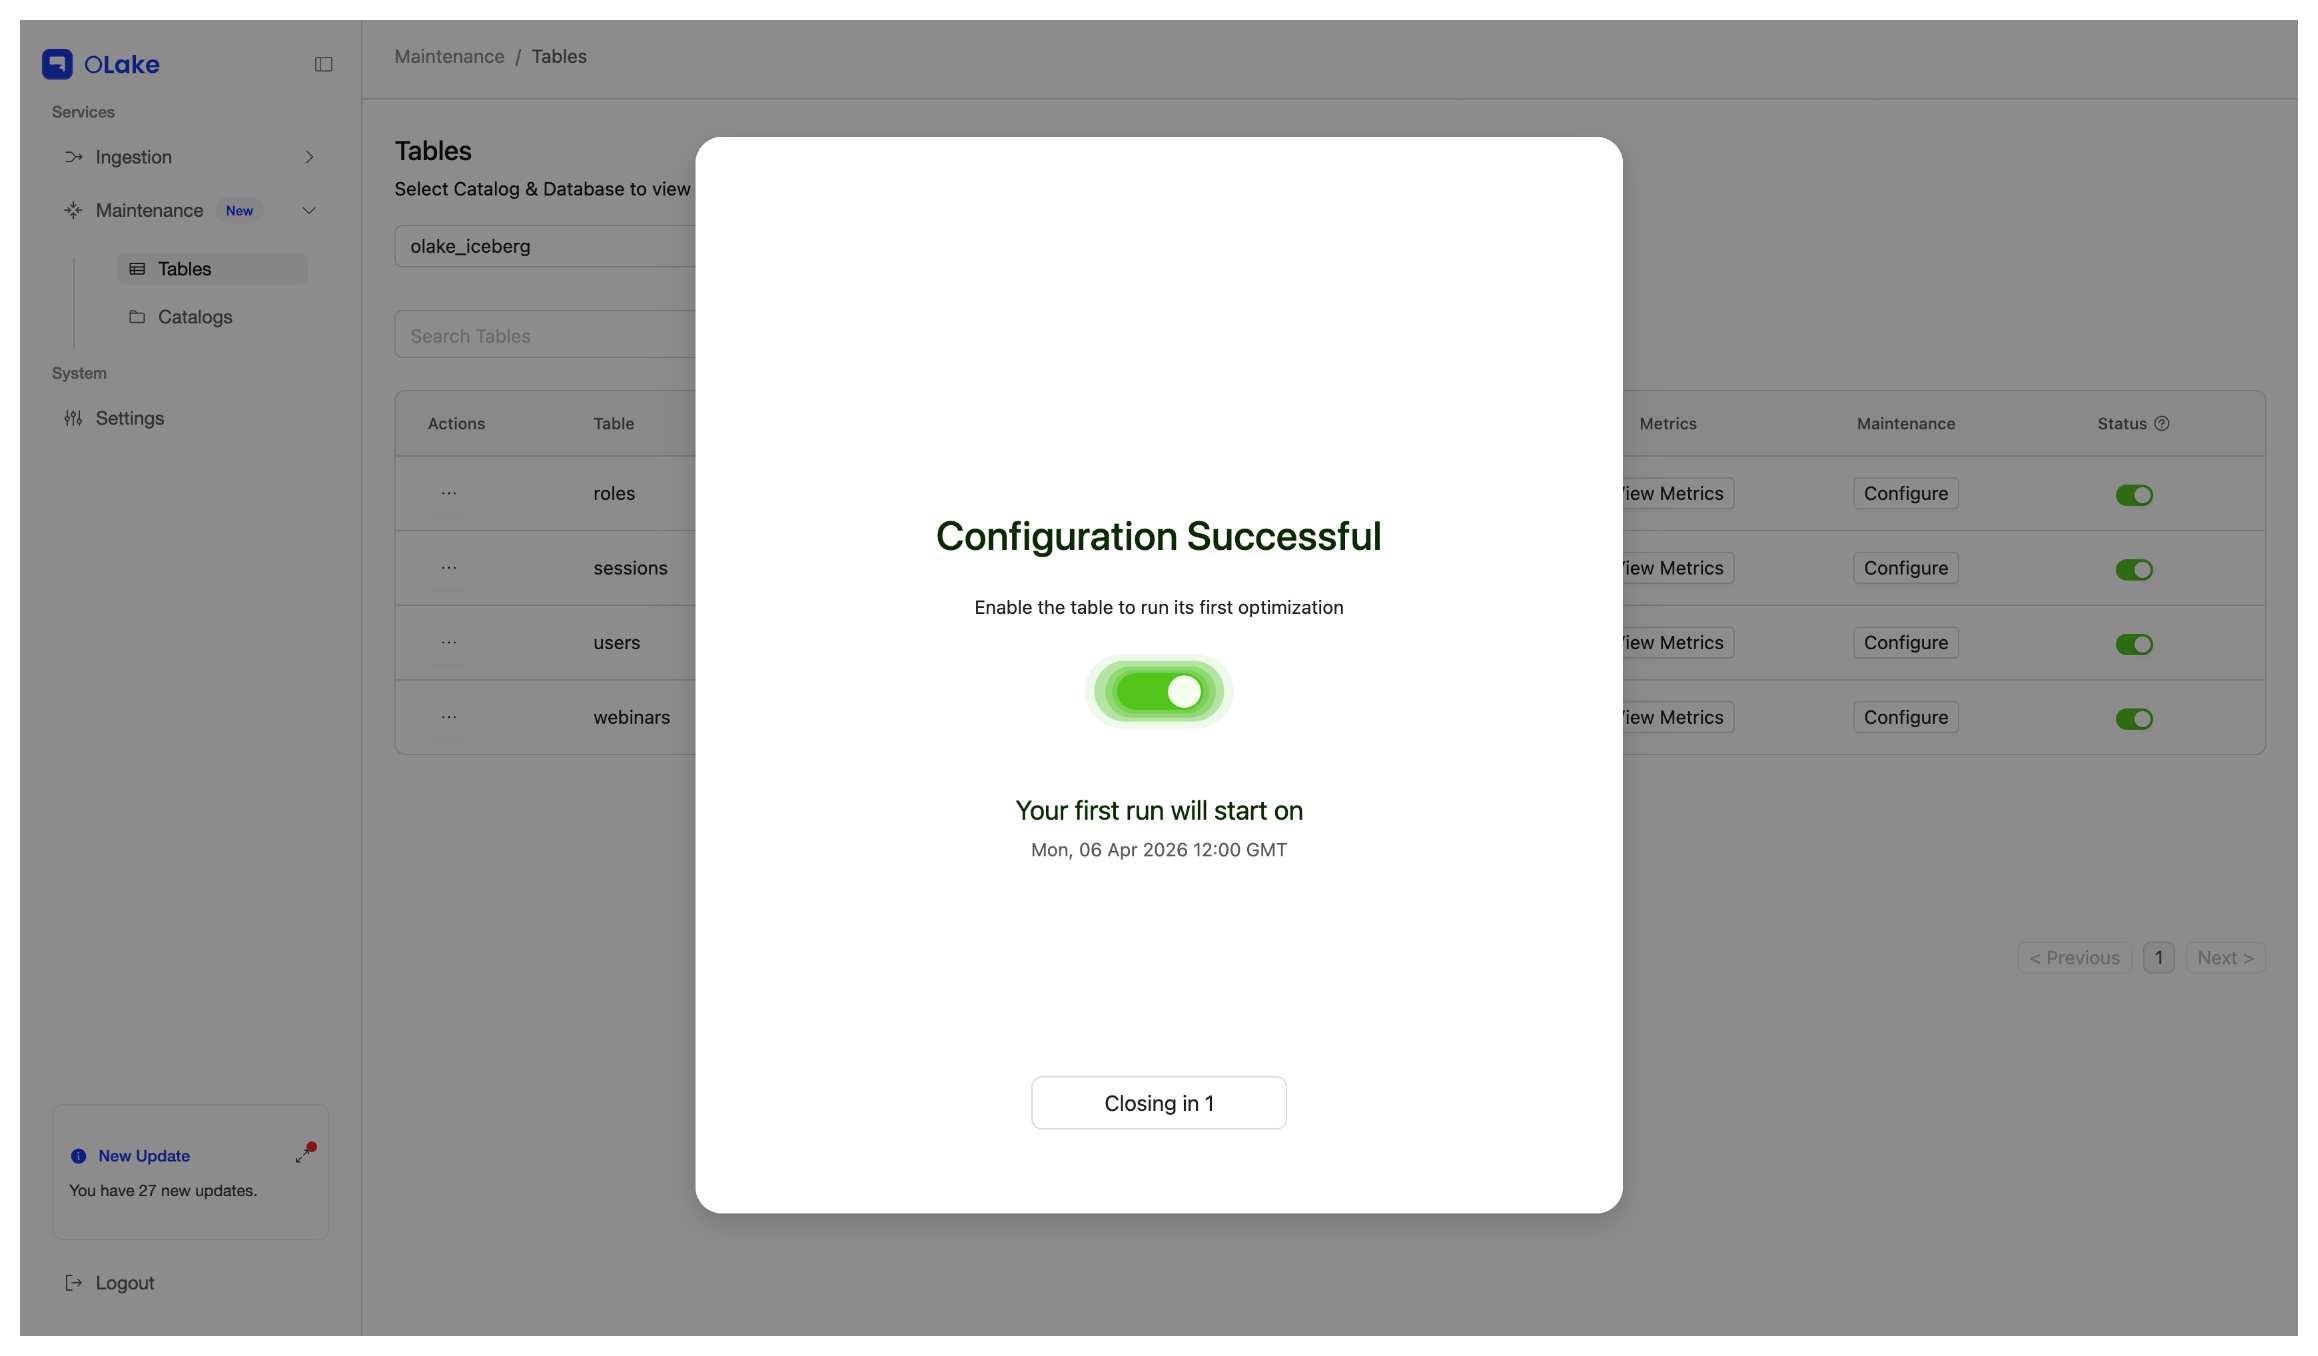The width and height of the screenshot is (2318, 1356).
Task: Click the Search Tables input field
Action: [x=545, y=334]
